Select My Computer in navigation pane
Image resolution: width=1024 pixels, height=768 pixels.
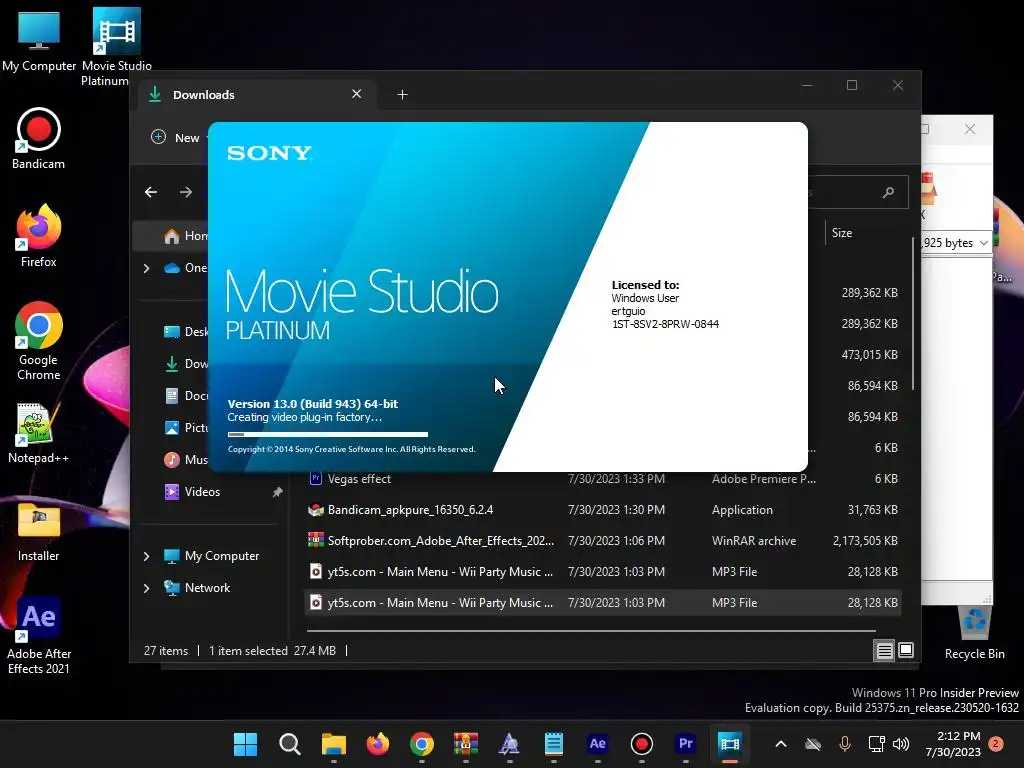221,556
